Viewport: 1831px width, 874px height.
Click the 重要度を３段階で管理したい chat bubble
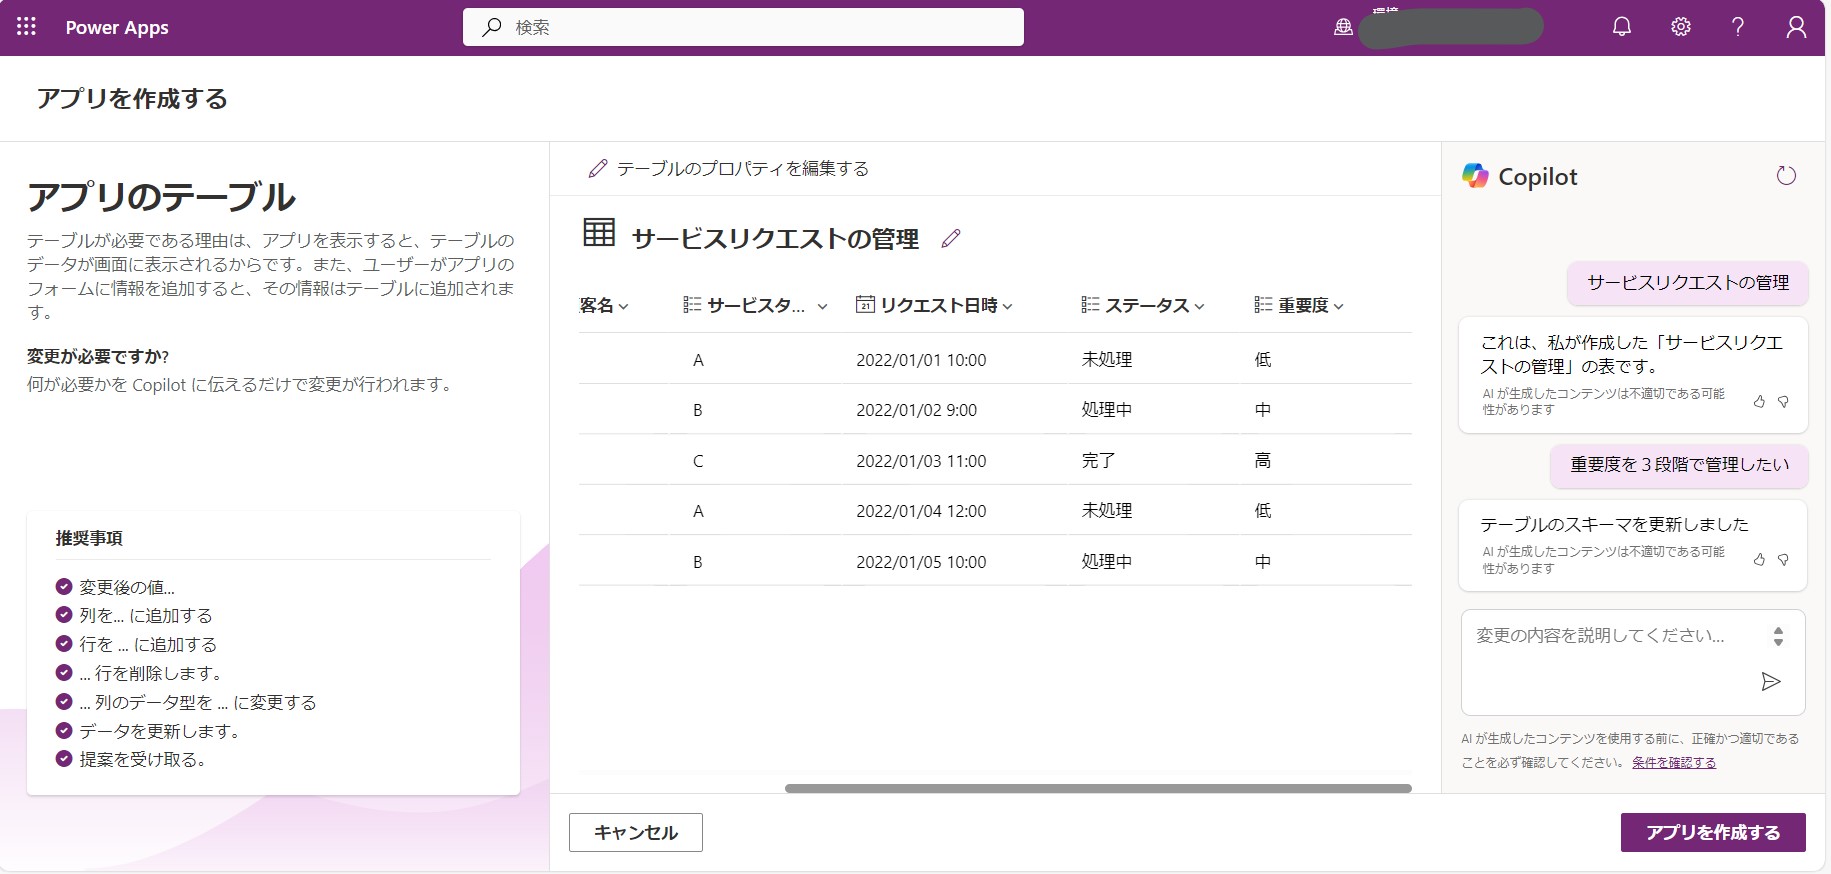click(1679, 464)
